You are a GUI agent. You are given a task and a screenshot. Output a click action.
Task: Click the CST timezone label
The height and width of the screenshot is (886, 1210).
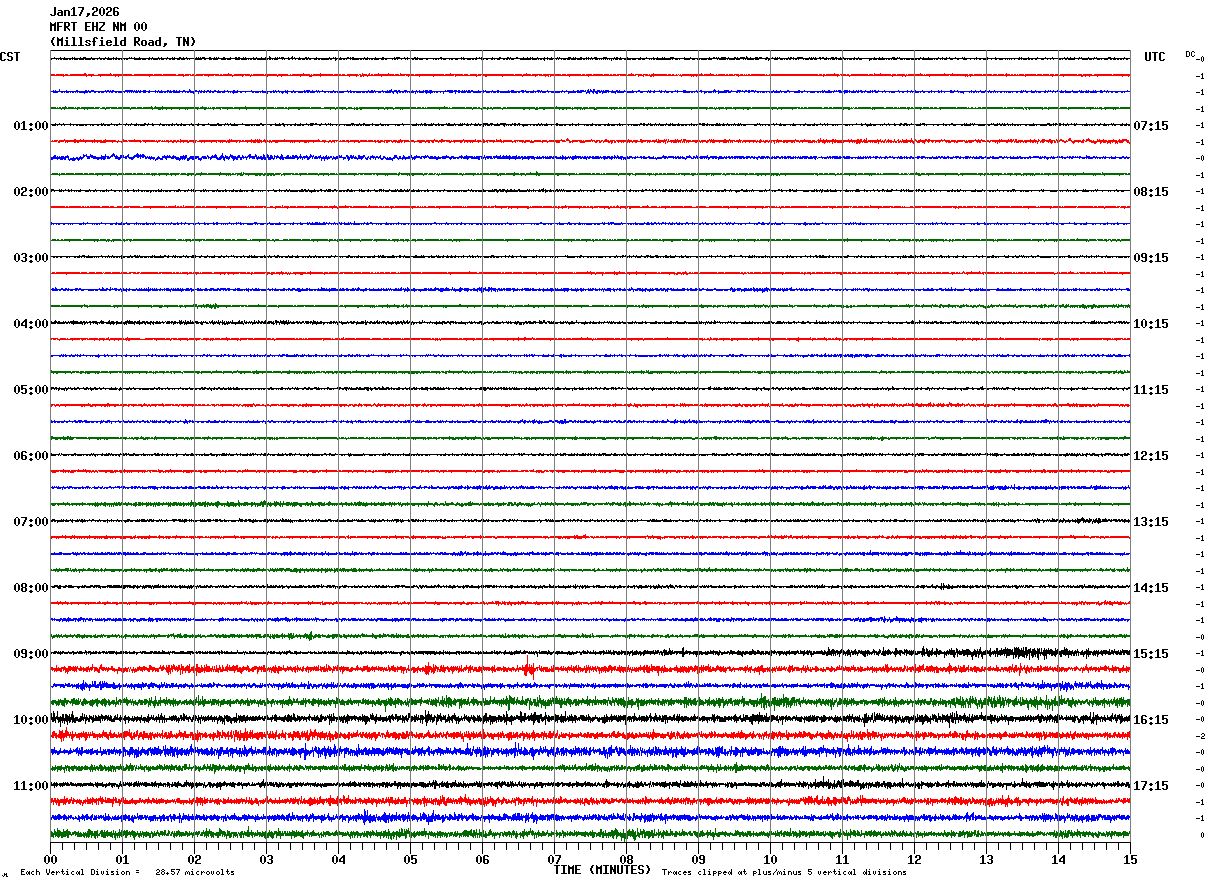[10, 57]
